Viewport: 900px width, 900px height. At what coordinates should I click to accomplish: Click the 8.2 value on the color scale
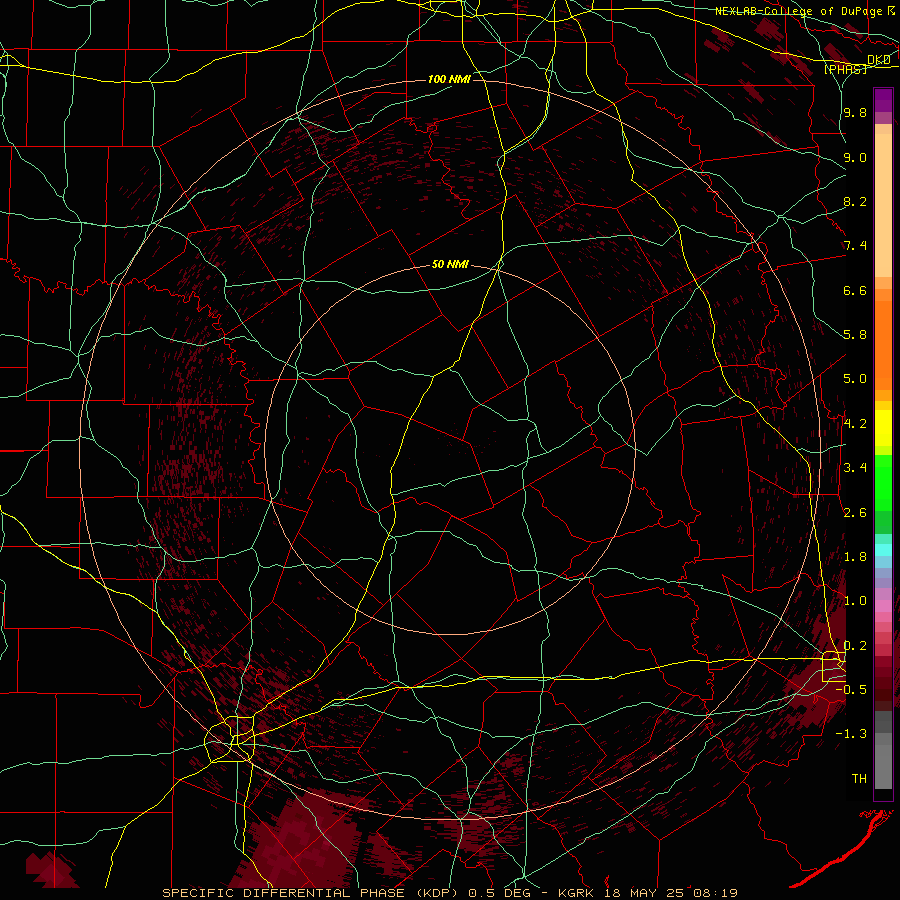[x=855, y=201]
